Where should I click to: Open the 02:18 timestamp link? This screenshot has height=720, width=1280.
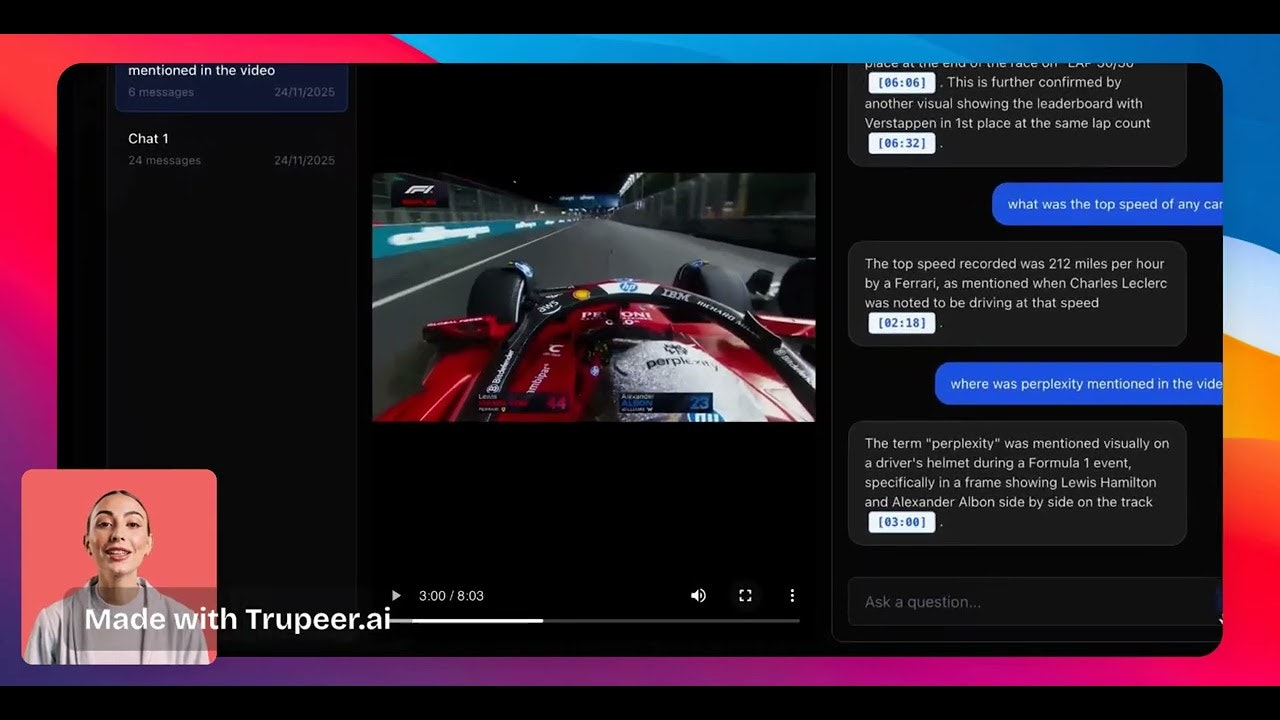(901, 323)
